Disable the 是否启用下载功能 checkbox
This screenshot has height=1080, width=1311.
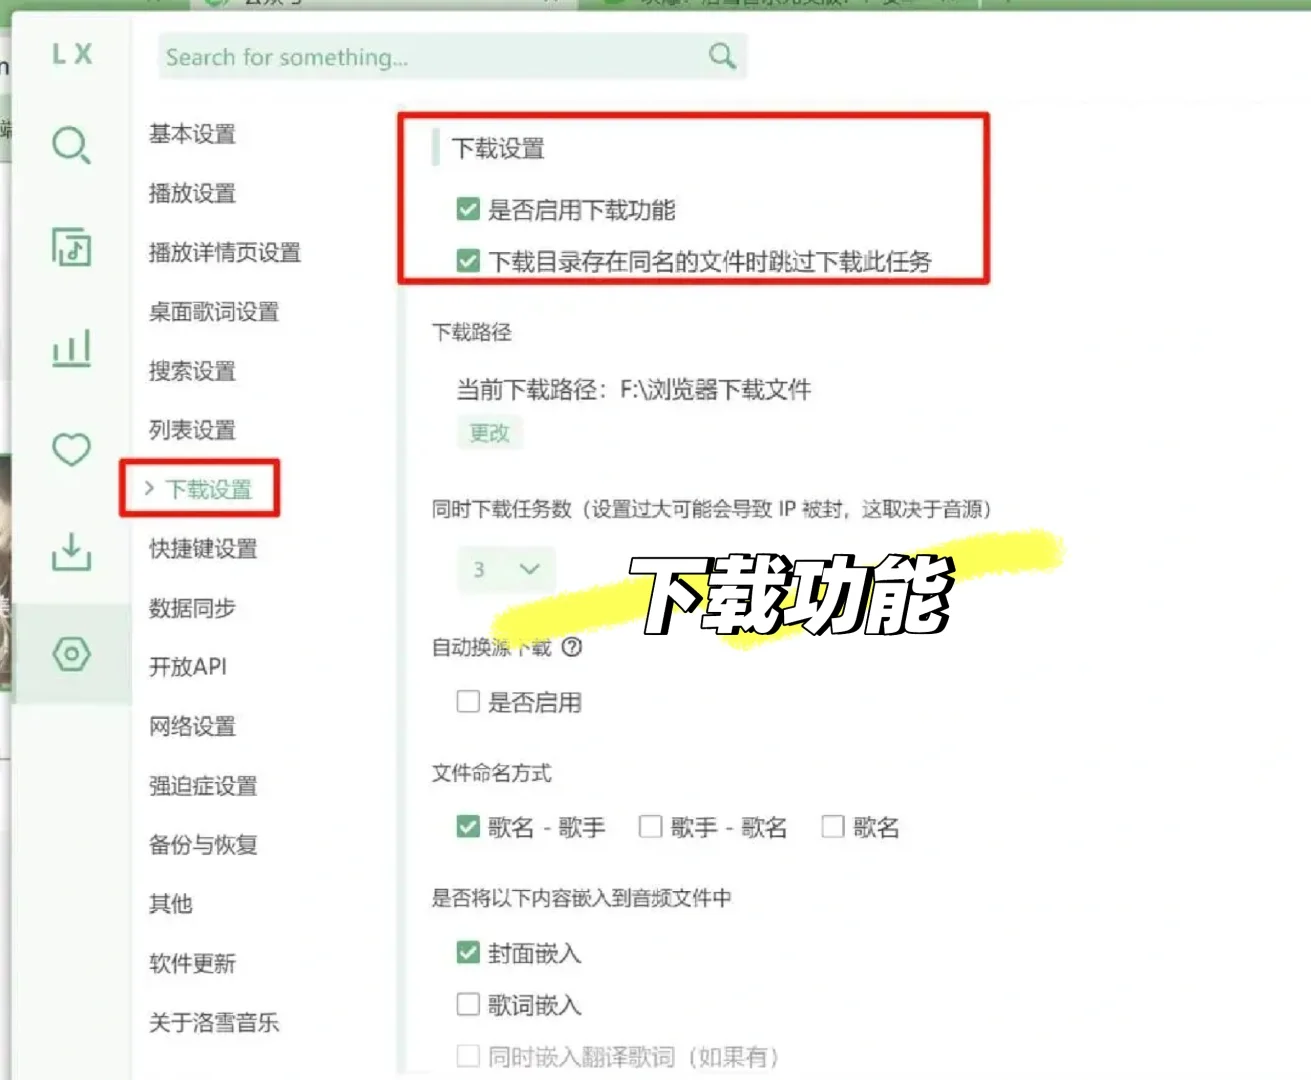pyautogui.click(x=468, y=209)
